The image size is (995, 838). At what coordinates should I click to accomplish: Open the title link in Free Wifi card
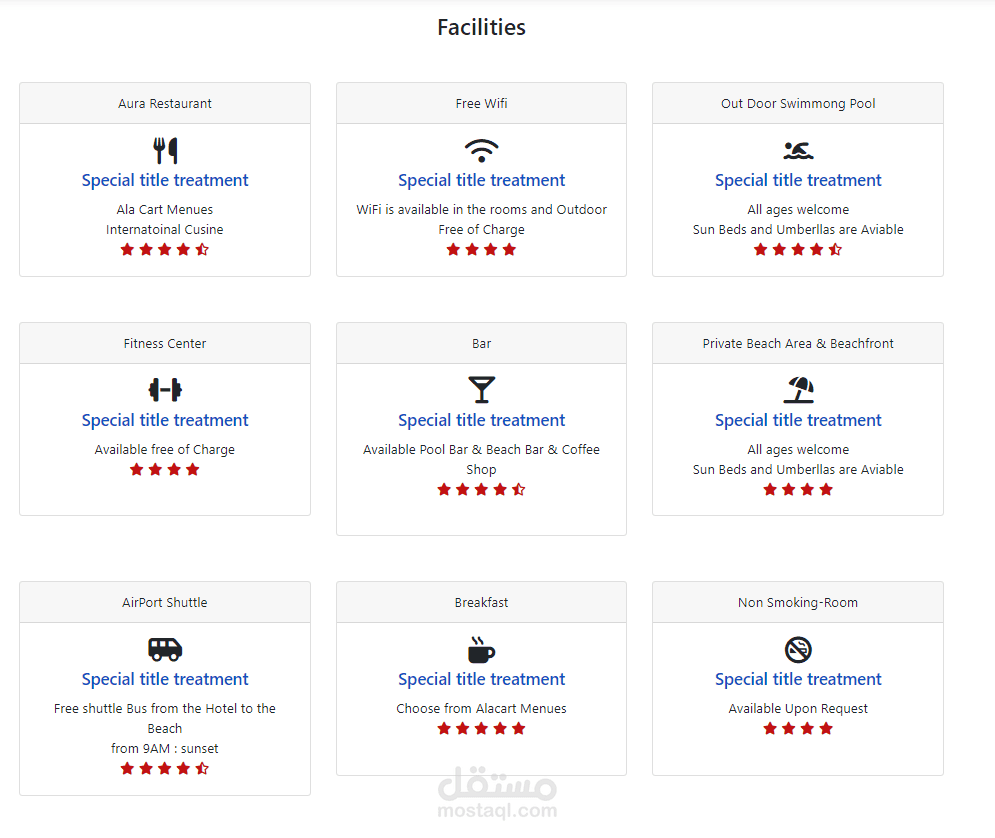click(481, 180)
